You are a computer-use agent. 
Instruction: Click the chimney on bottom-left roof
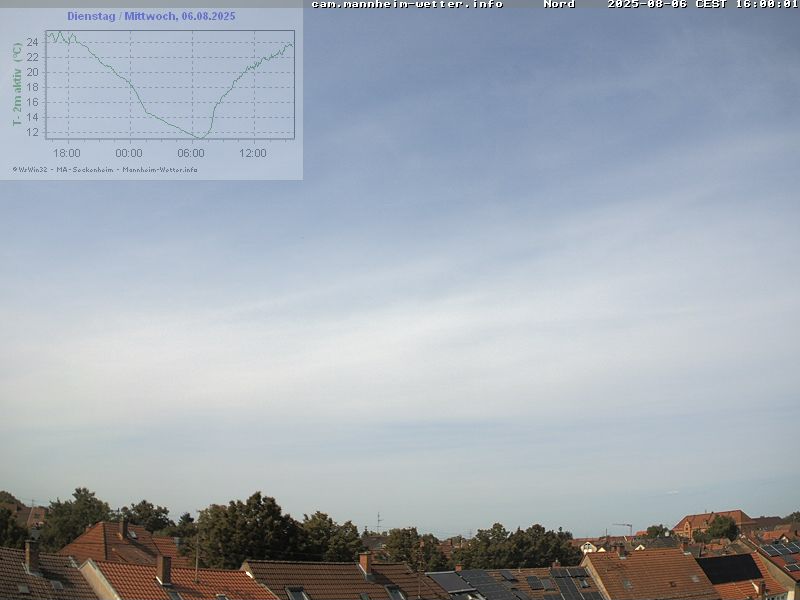tap(32, 556)
